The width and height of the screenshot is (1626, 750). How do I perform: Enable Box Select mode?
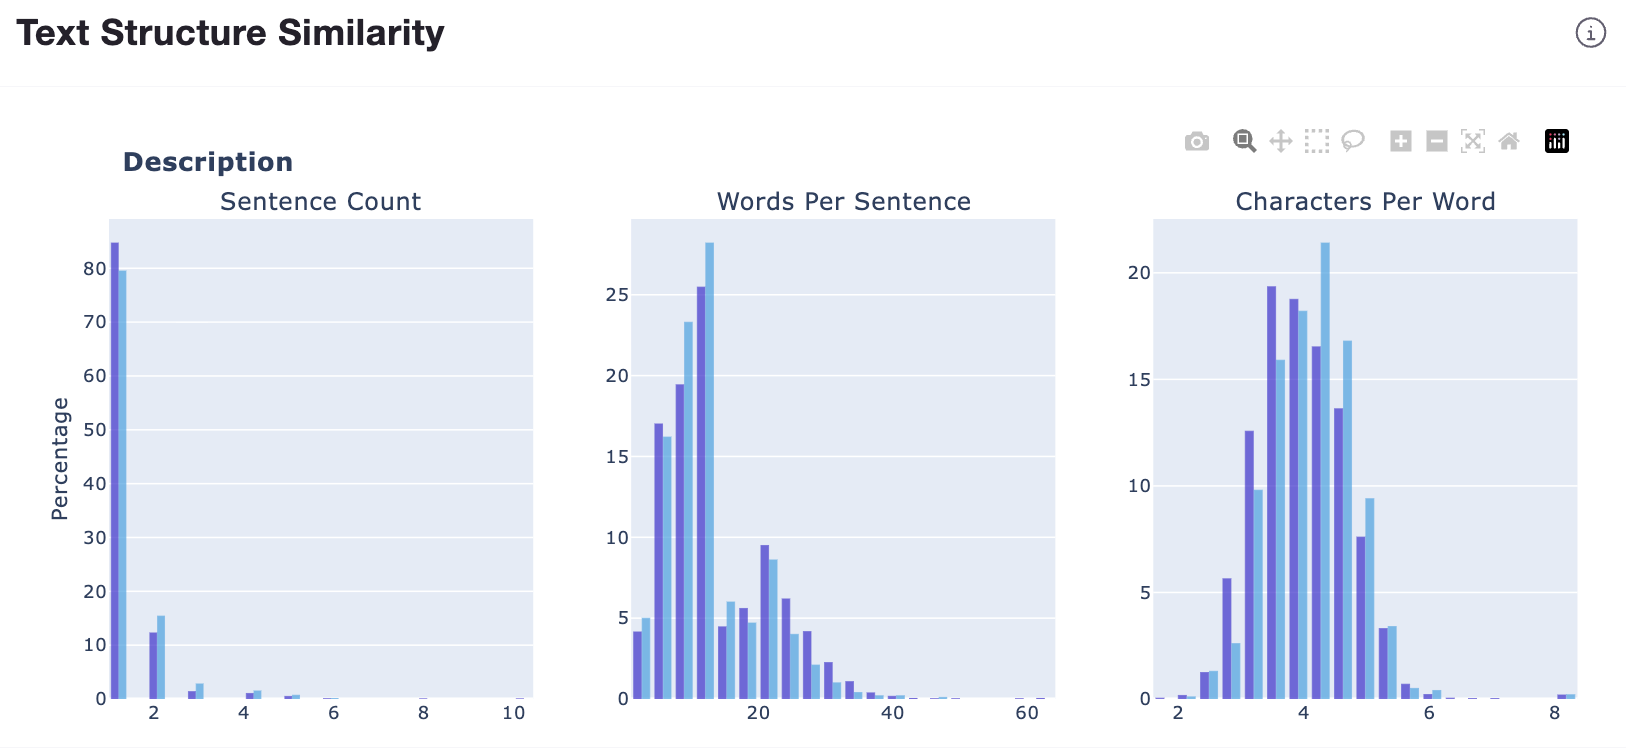1317,141
